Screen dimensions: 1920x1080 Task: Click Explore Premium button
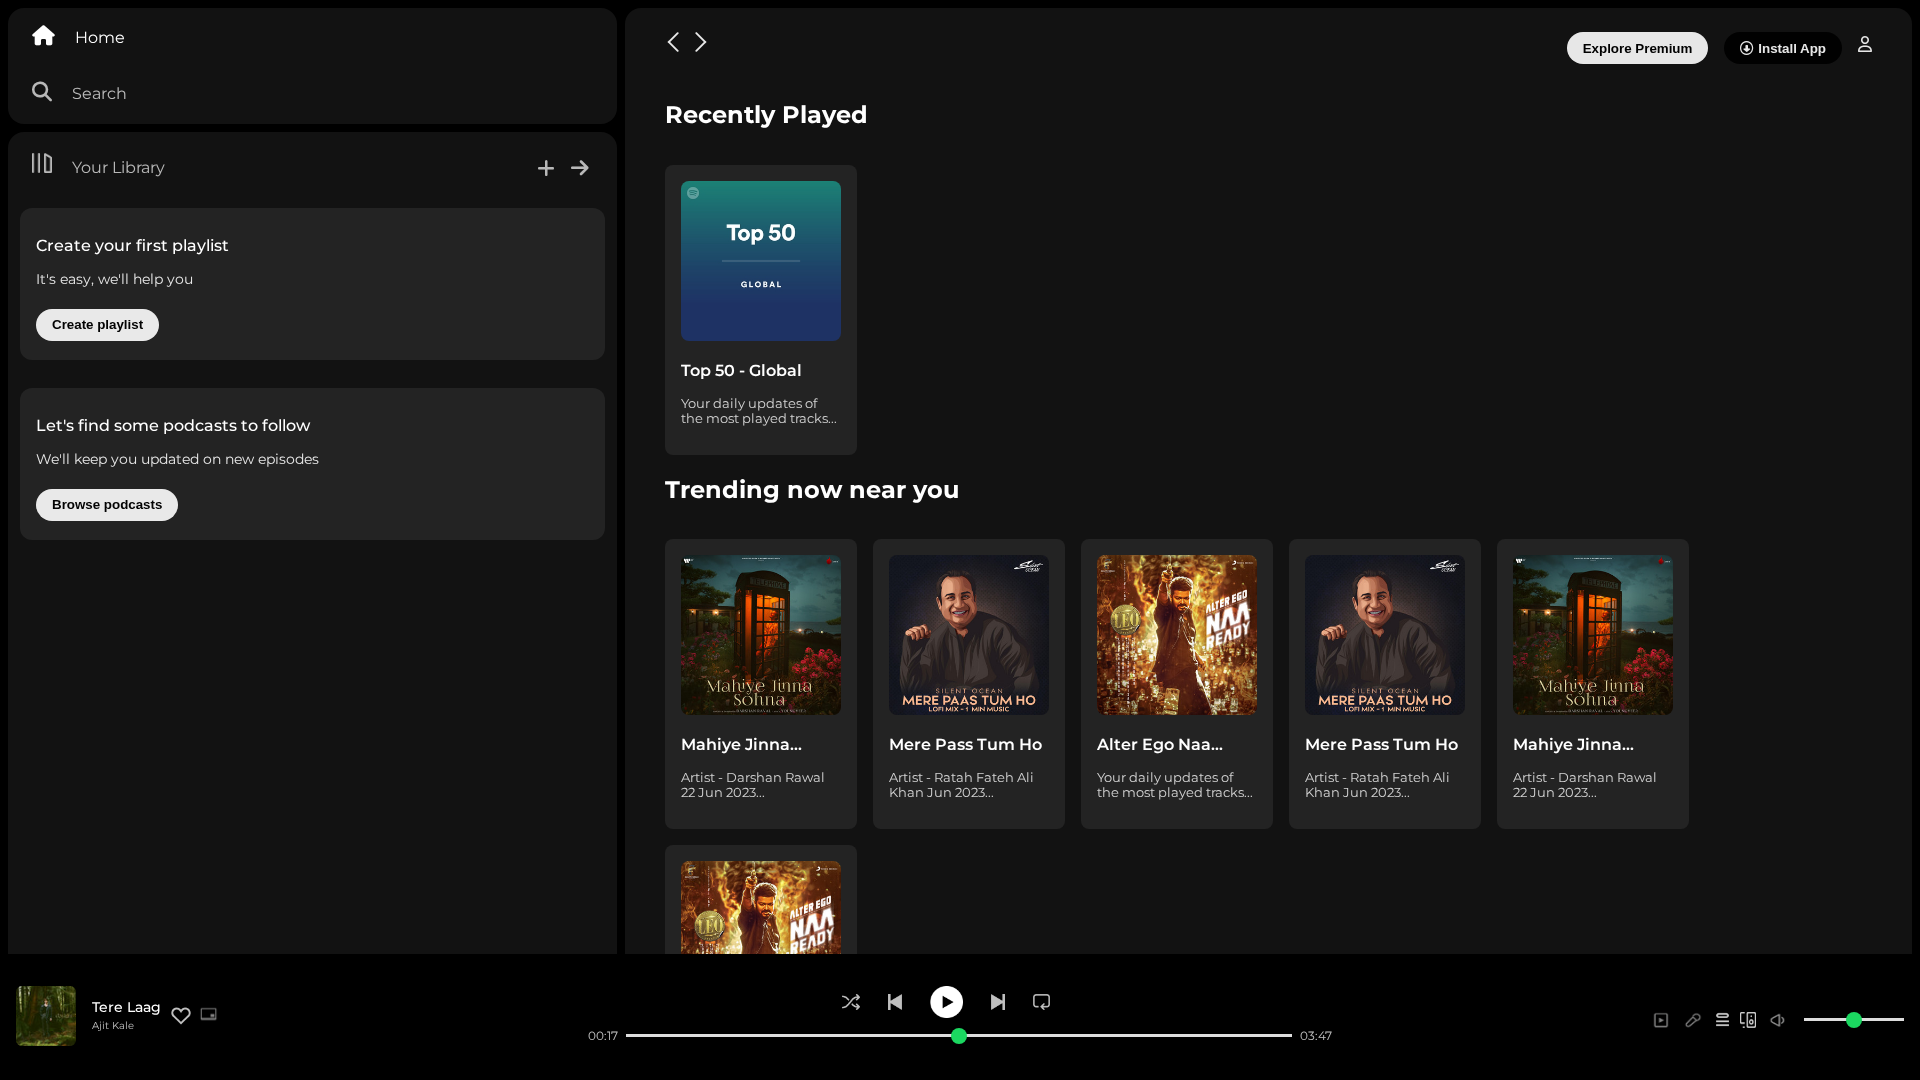click(1637, 48)
